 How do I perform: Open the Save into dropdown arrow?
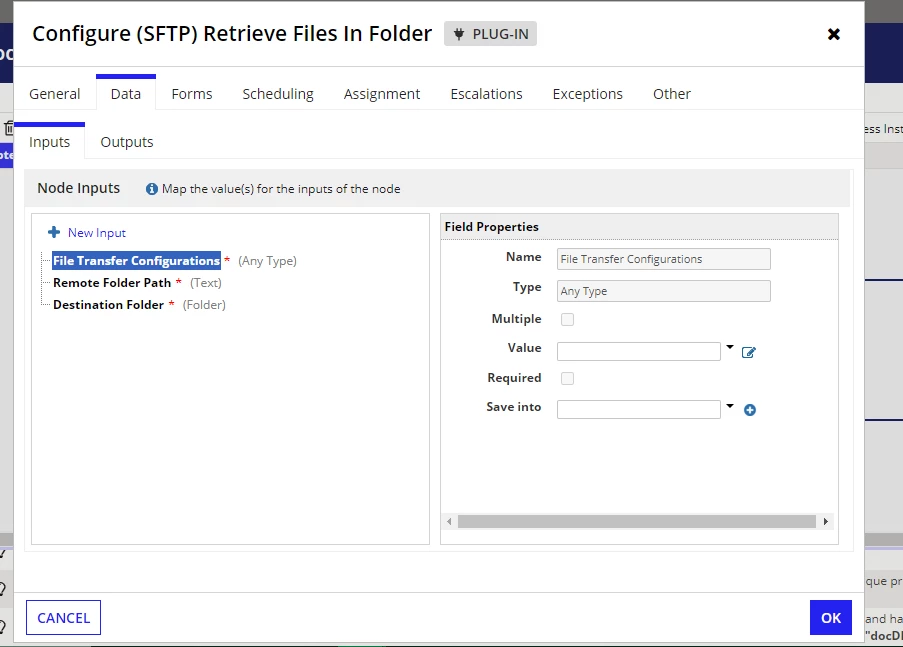pos(730,406)
